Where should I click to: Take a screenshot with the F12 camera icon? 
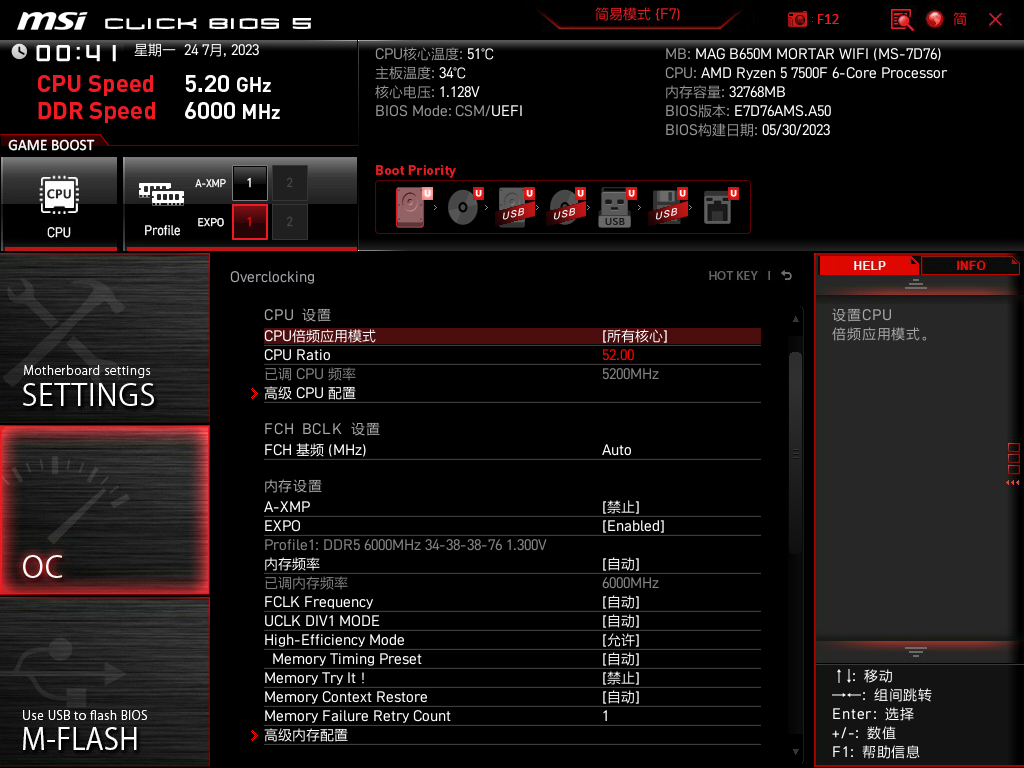798,19
